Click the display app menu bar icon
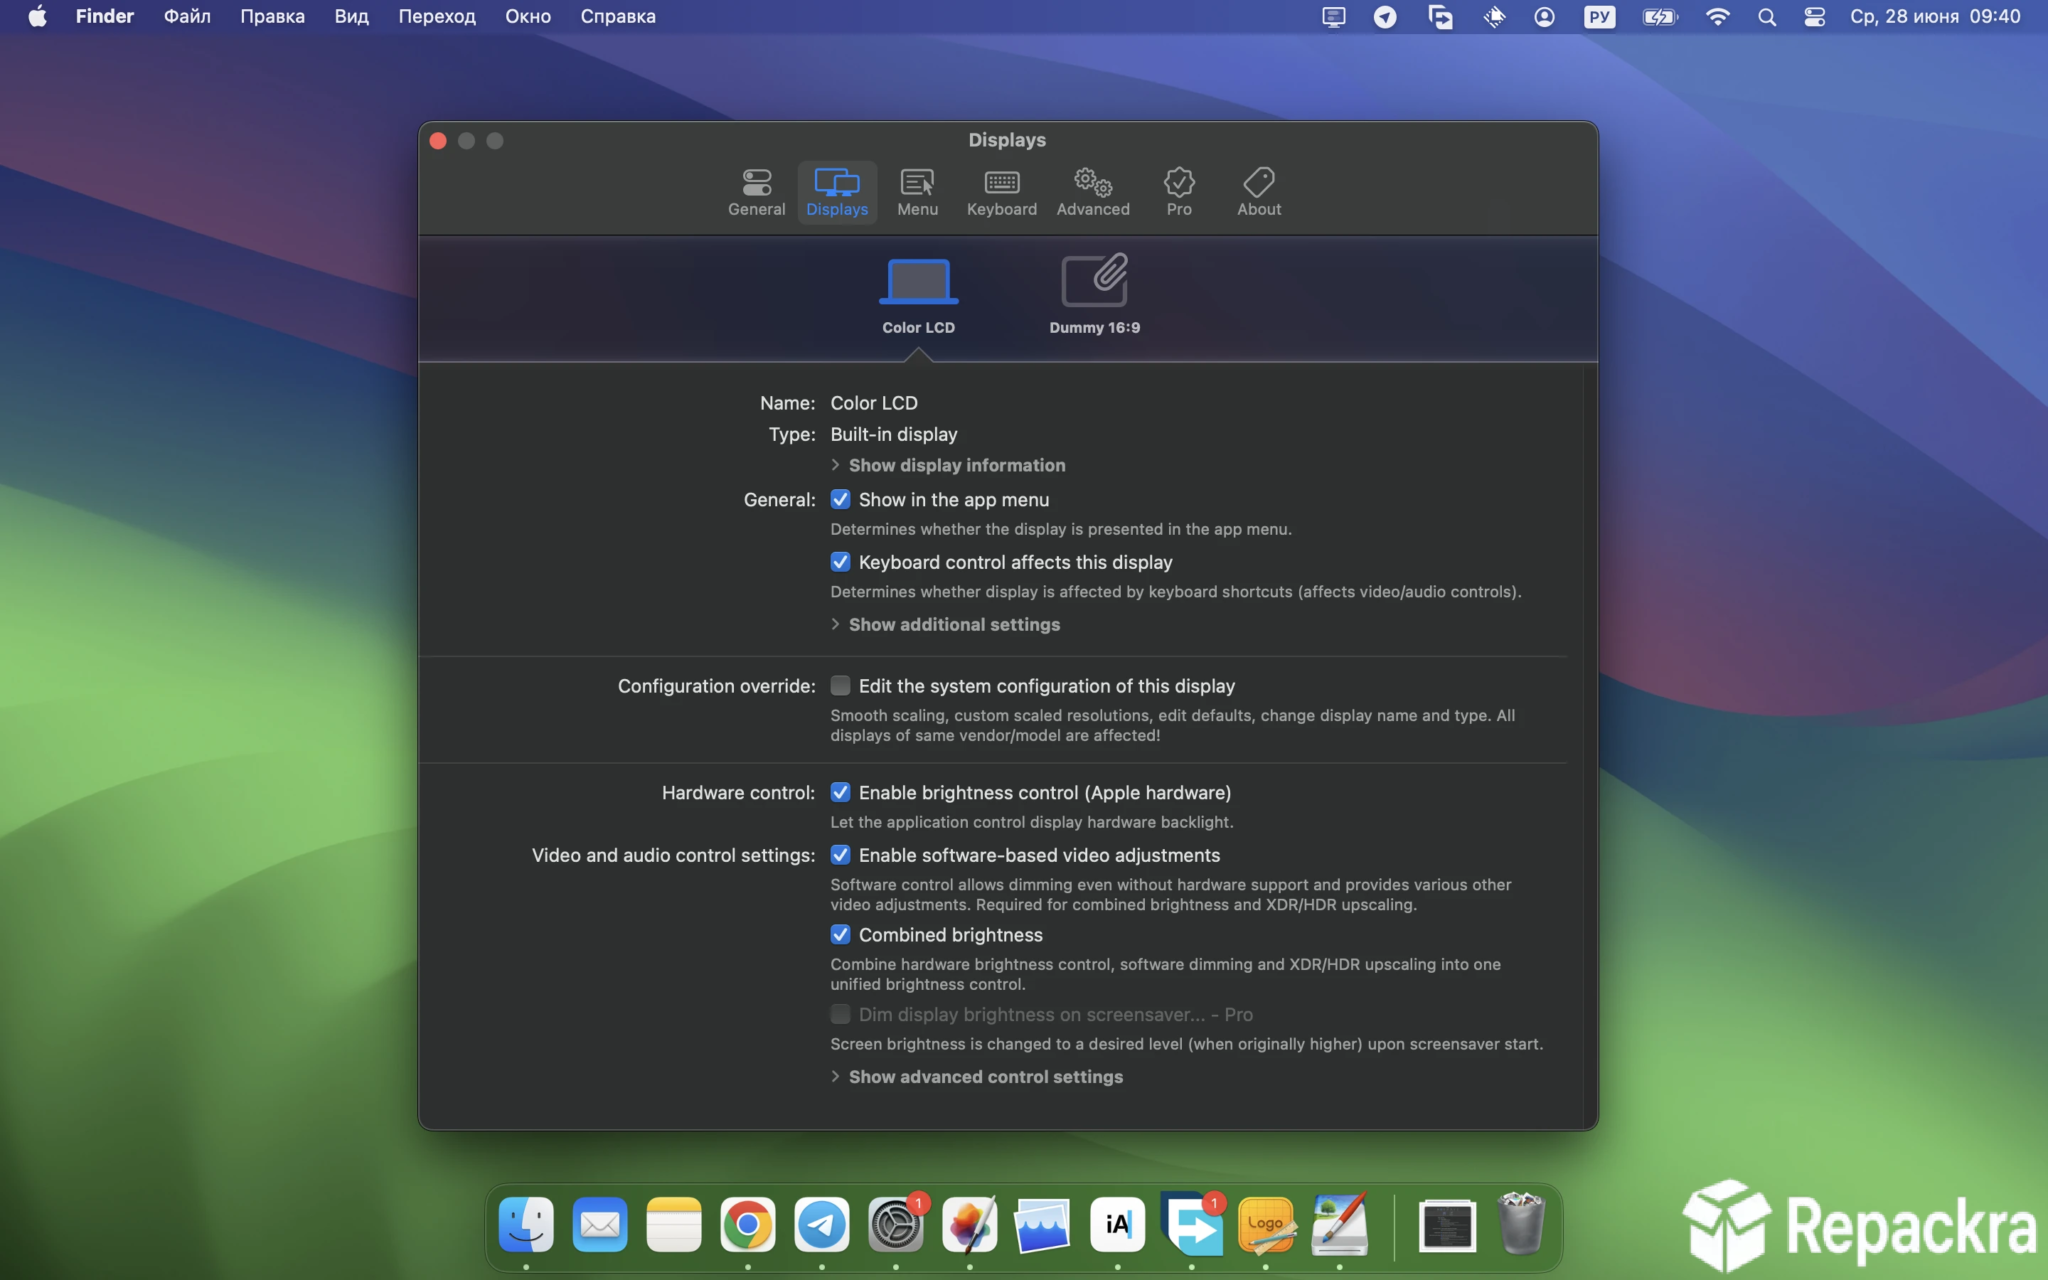This screenshot has width=2048, height=1280. [x=1333, y=17]
